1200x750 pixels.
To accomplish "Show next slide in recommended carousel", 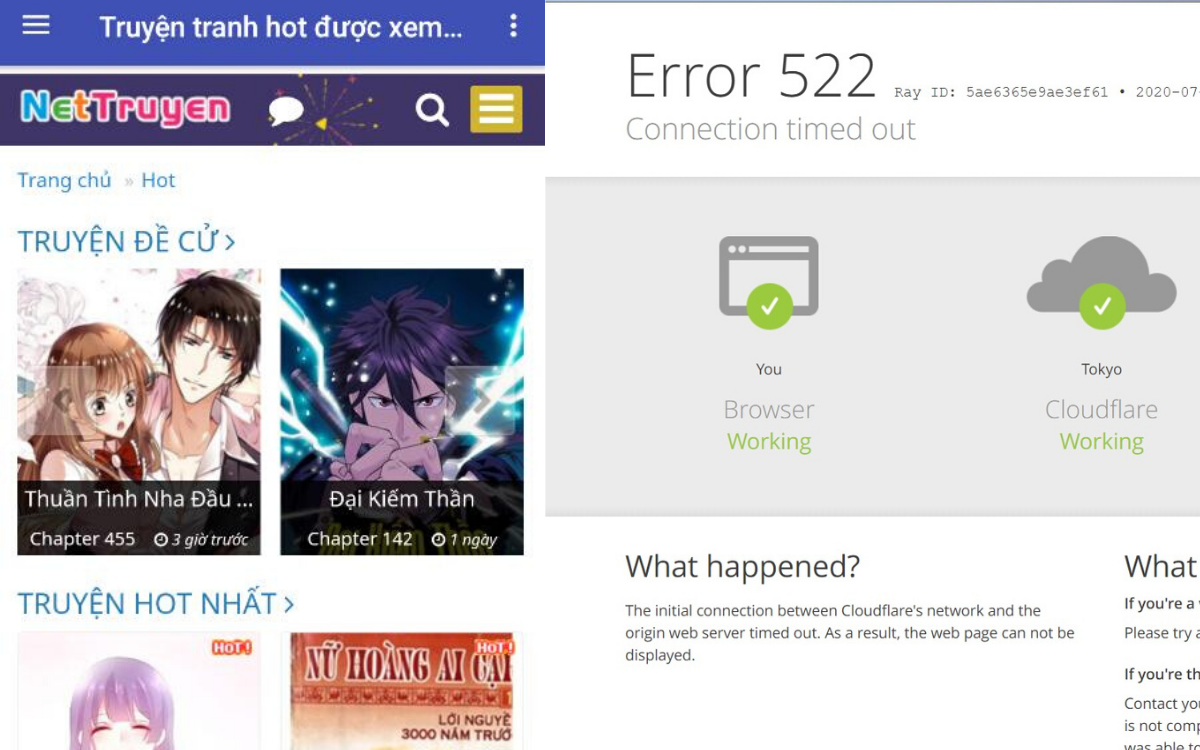I will click(x=480, y=401).
